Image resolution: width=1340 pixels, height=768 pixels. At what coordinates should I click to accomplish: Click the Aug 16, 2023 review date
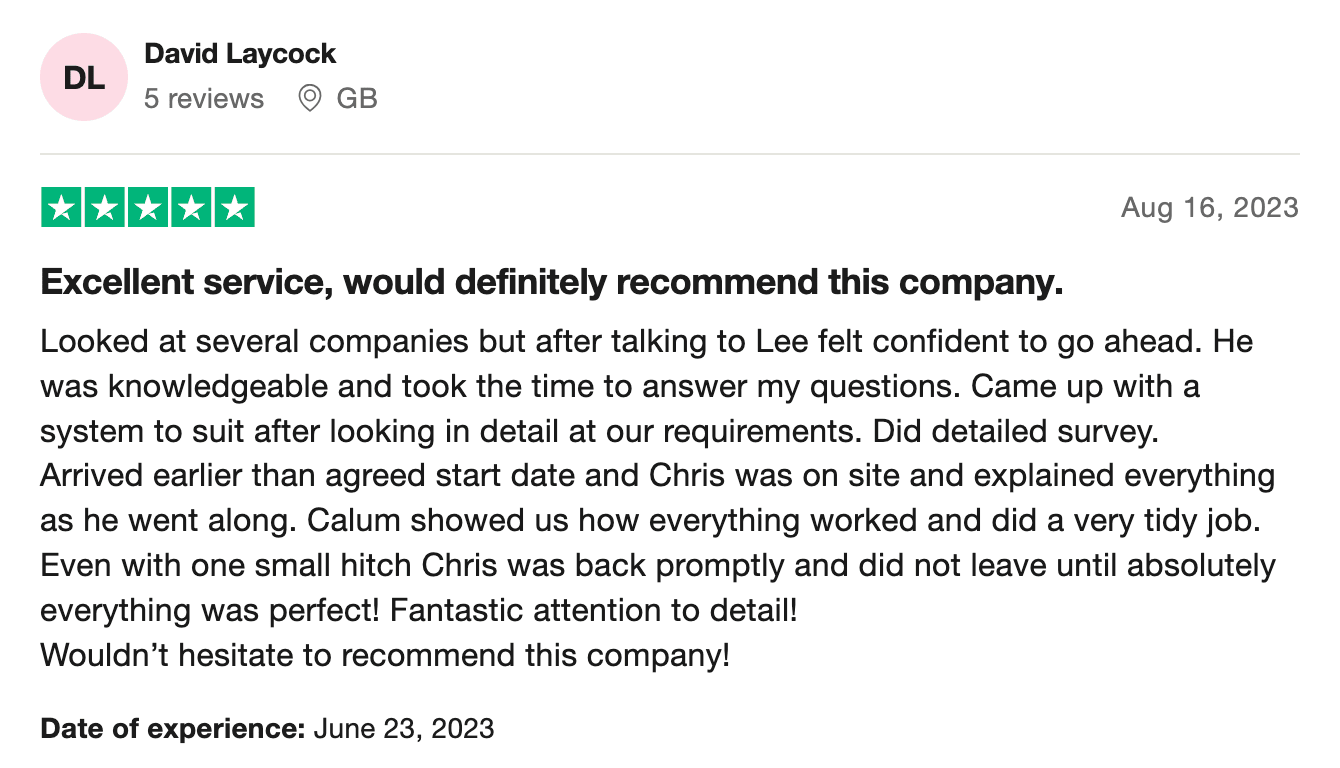coord(1210,207)
